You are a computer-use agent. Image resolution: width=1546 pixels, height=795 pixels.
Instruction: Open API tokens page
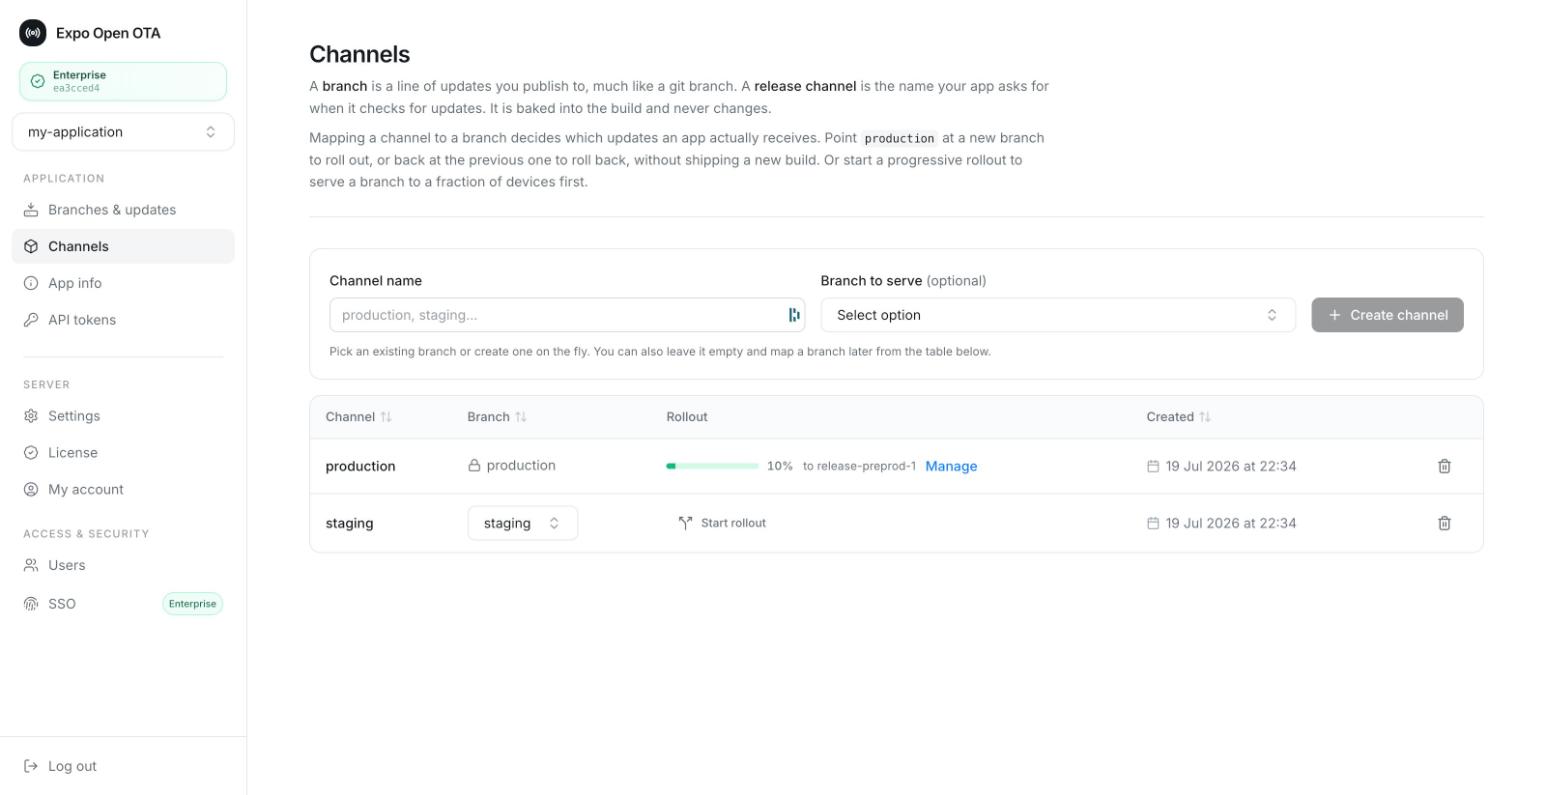click(123, 320)
